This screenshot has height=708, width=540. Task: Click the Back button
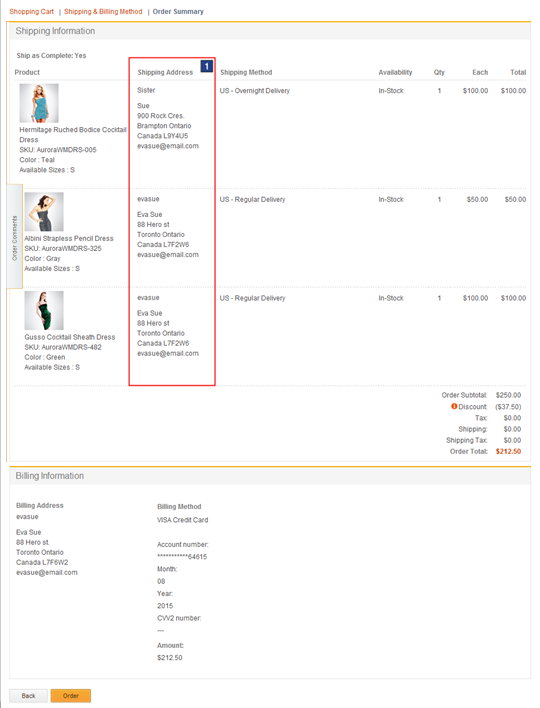point(28,696)
